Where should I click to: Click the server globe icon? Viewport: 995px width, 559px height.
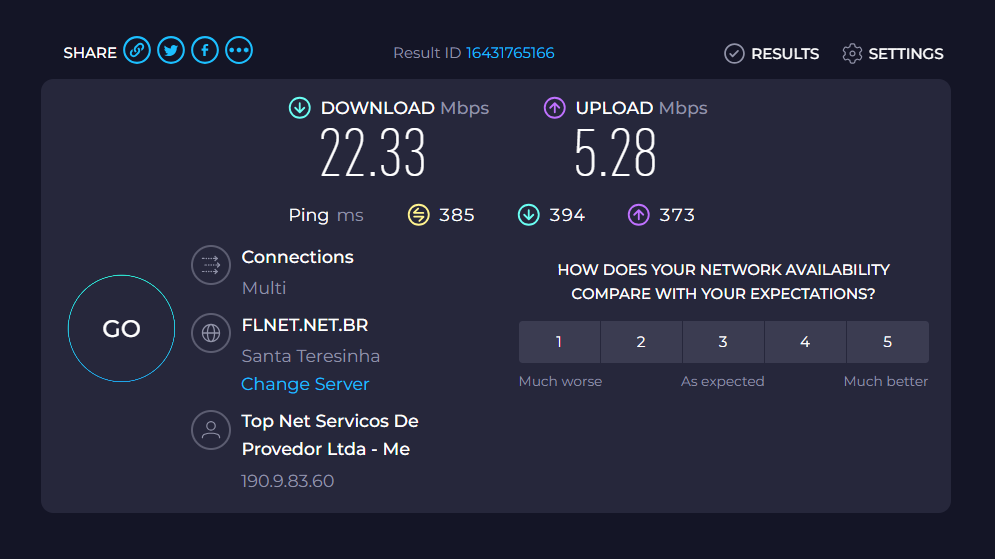[x=211, y=333]
